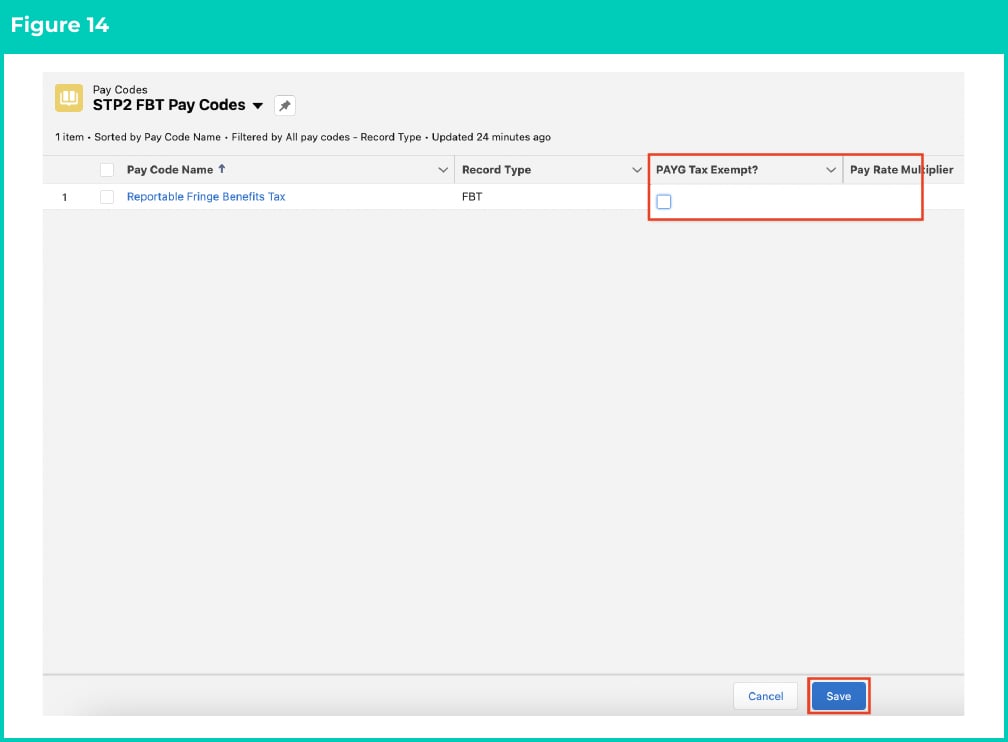Open the PAYG Tax Exempt column actions chevron

tap(831, 170)
